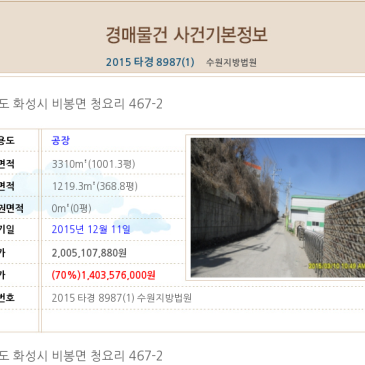The width and height of the screenshot is (365, 365).
Task: Click the 경매물건 사건기본정보 page title
Action: pyautogui.click(x=187, y=34)
